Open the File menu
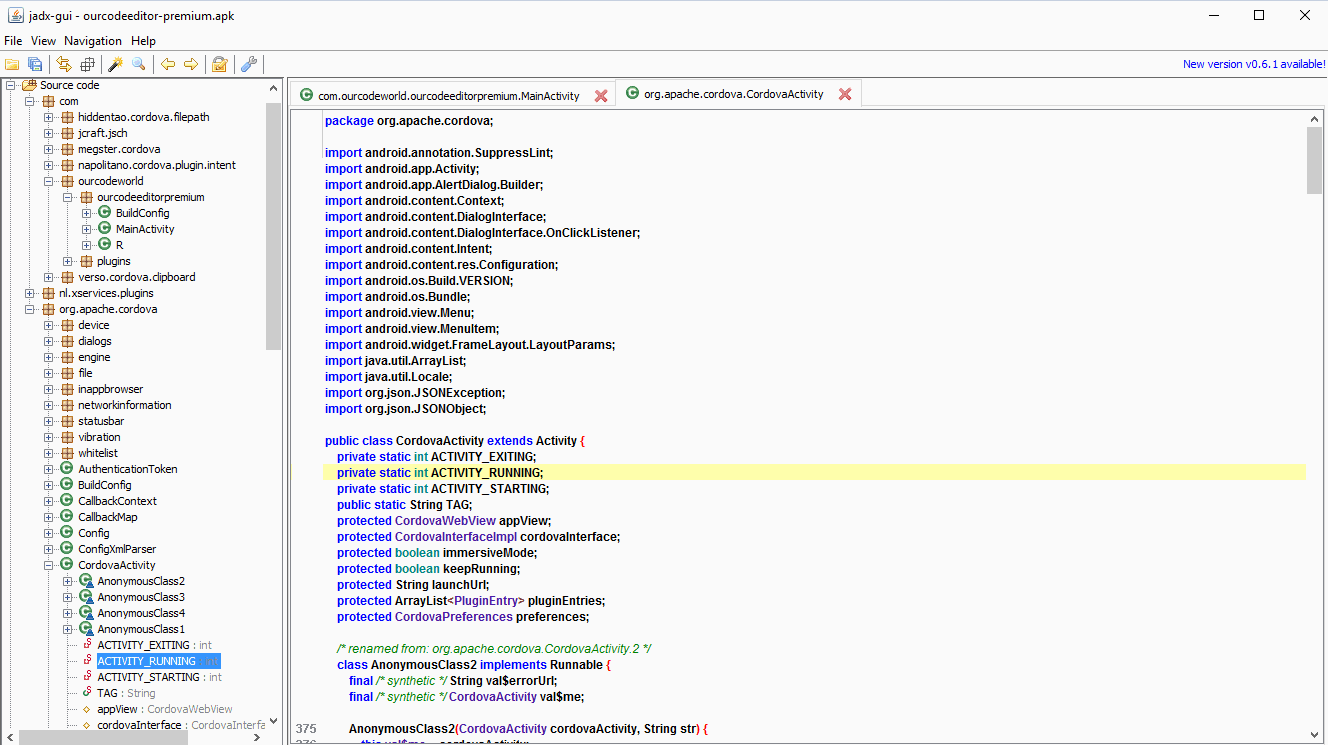The width and height of the screenshot is (1328, 745). pyautogui.click(x=13, y=41)
